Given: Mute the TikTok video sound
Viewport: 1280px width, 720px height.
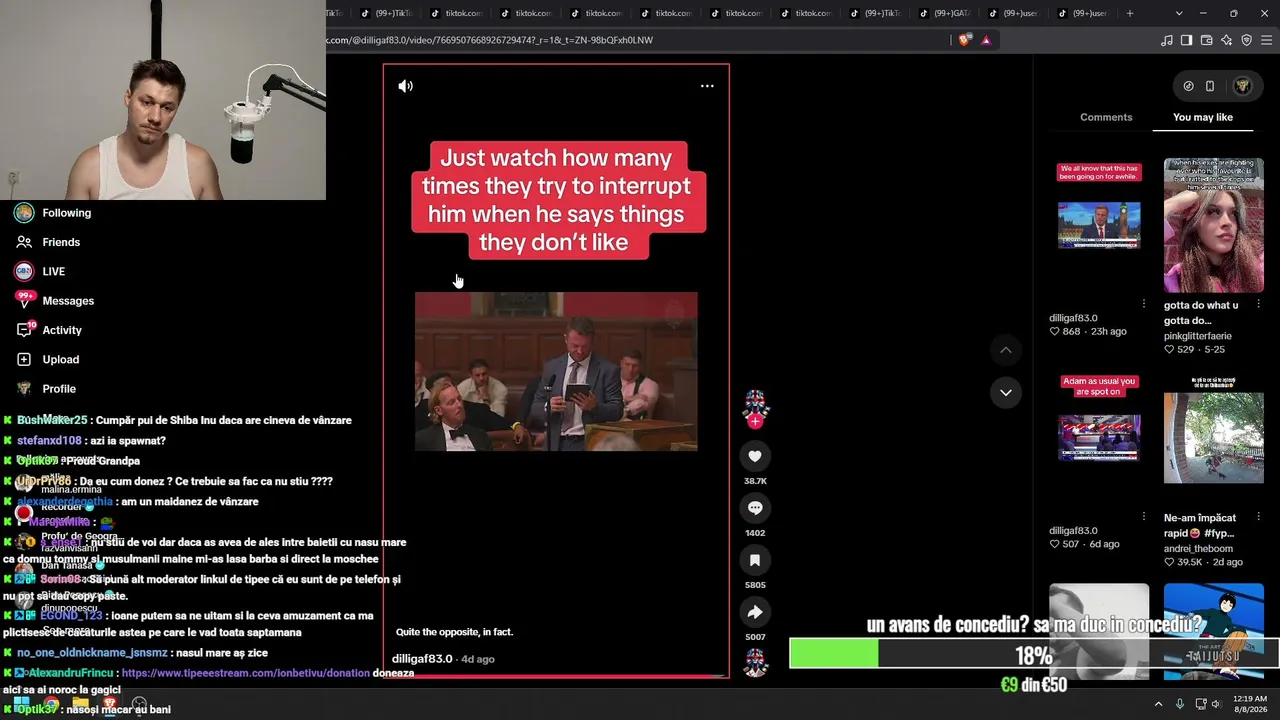Looking at the screenshot, I should [x=405, y=86].
